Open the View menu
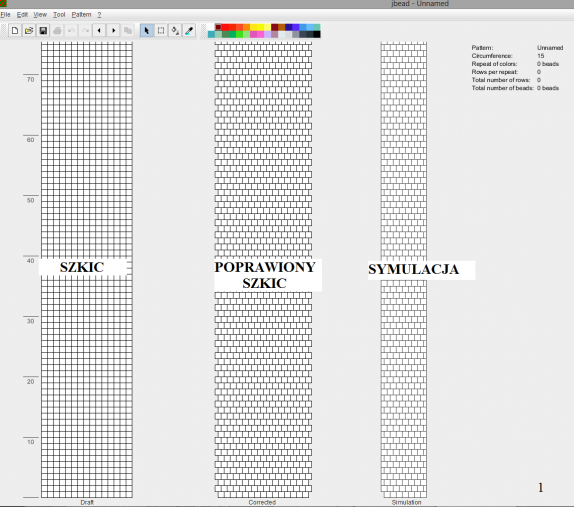 40,15
